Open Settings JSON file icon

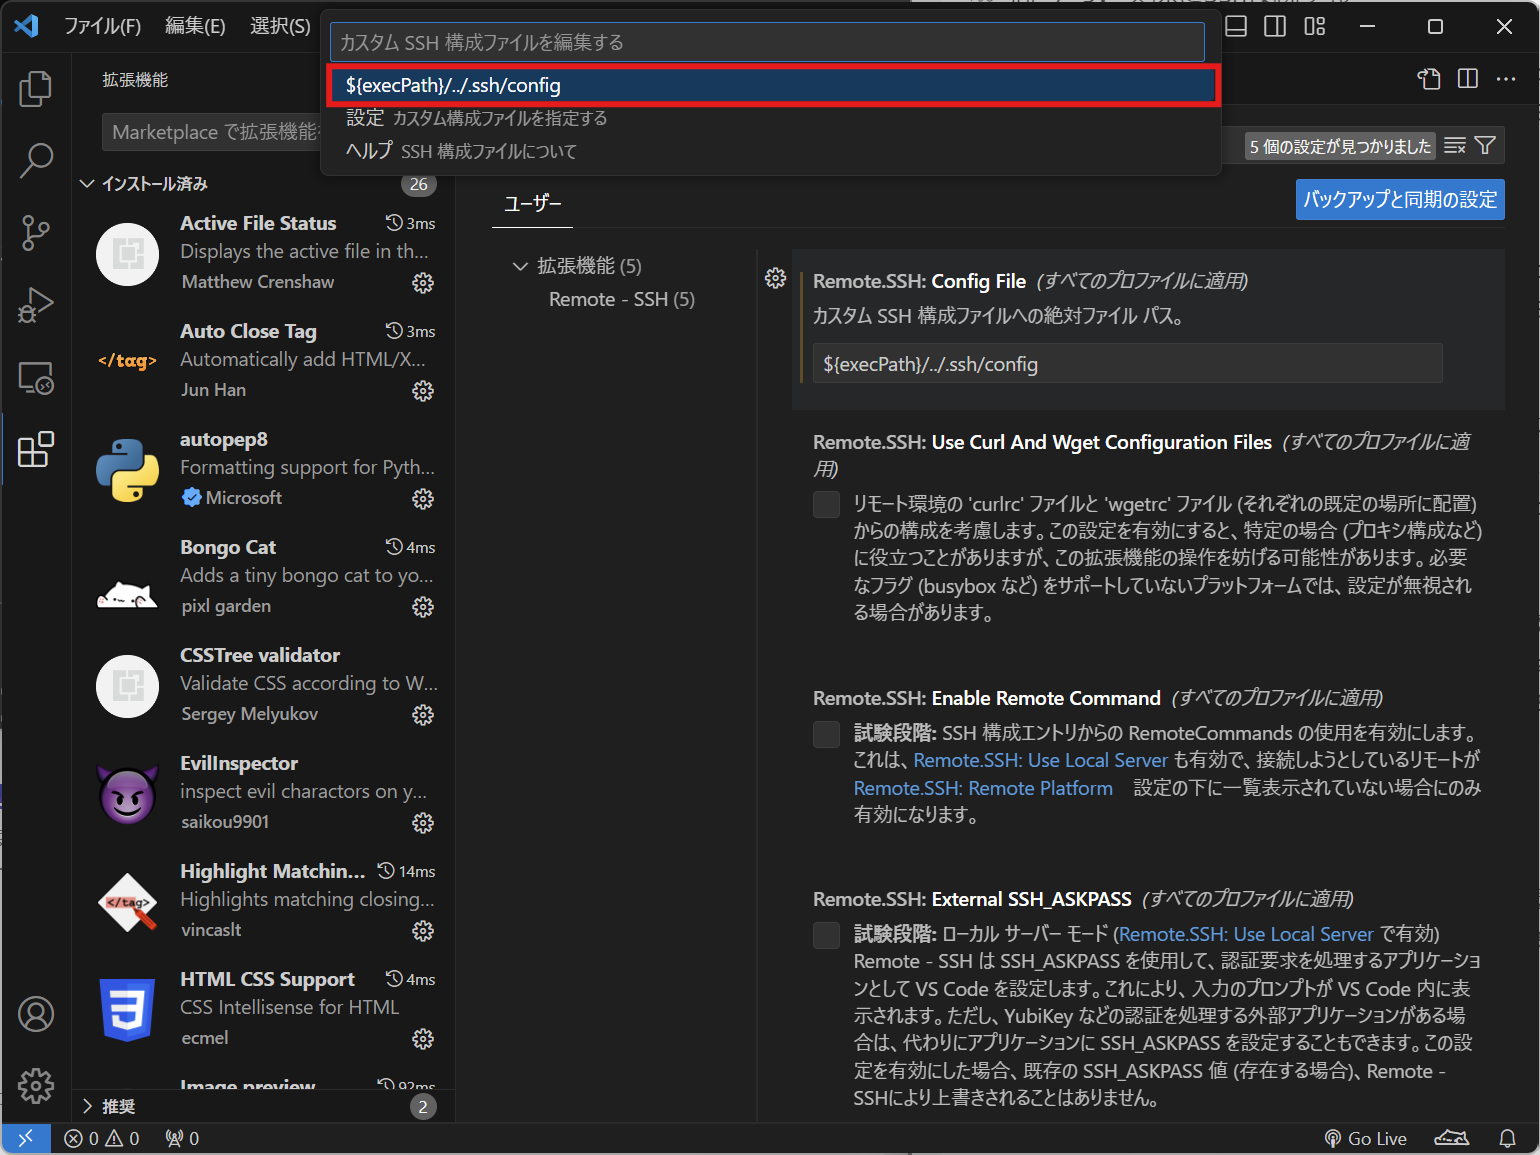[1429, 79]
